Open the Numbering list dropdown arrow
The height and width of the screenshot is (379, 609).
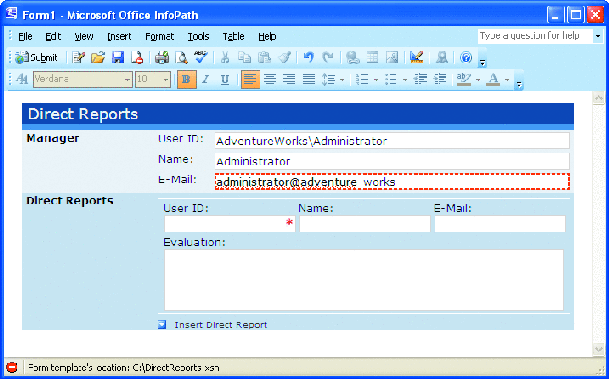click(x=376, y=80)
